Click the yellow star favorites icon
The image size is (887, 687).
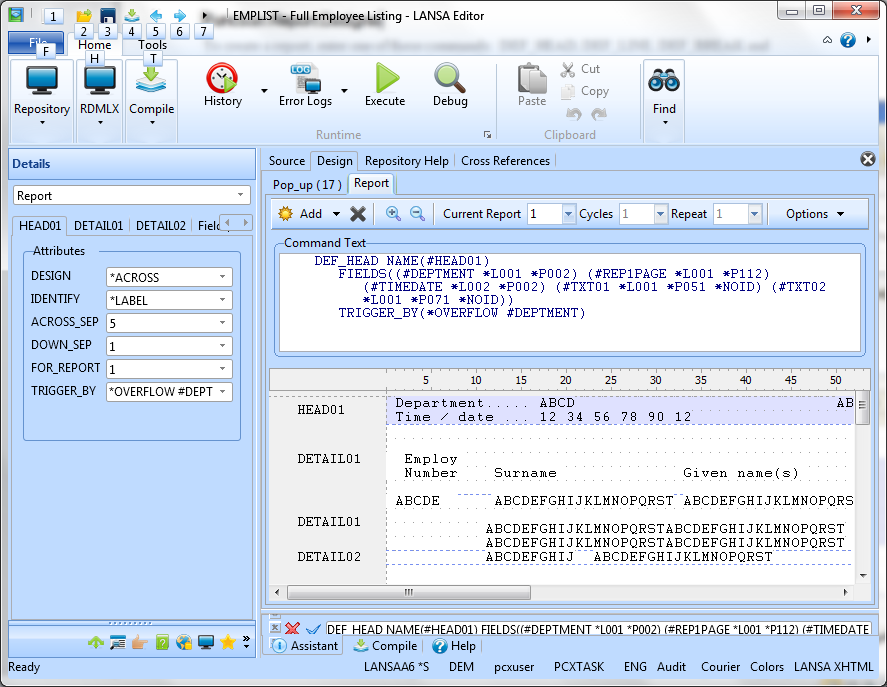coord(227,642)
